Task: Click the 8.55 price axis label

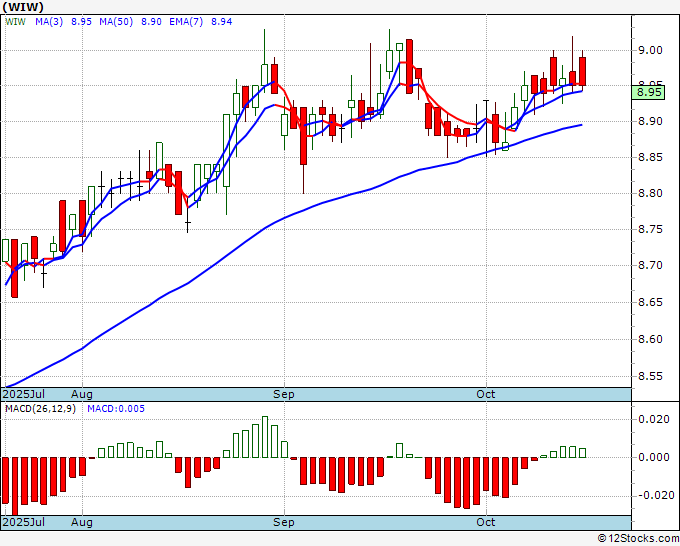Action: [x=651, y=376]
